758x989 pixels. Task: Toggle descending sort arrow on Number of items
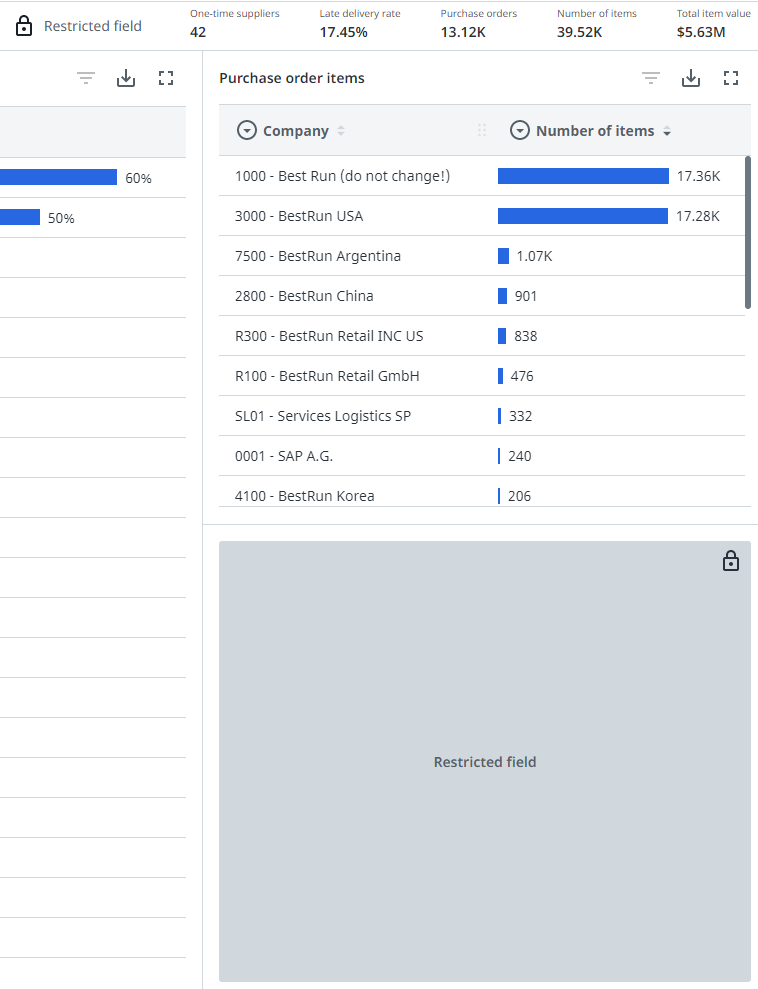click(x=667, y=131)
